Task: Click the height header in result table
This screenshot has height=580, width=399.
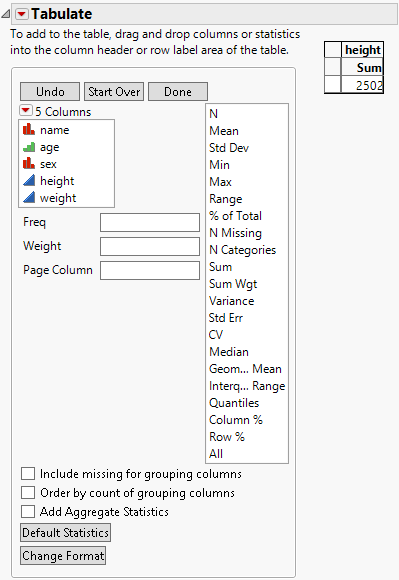Action: pyautogui.click(x=362, y=50)
